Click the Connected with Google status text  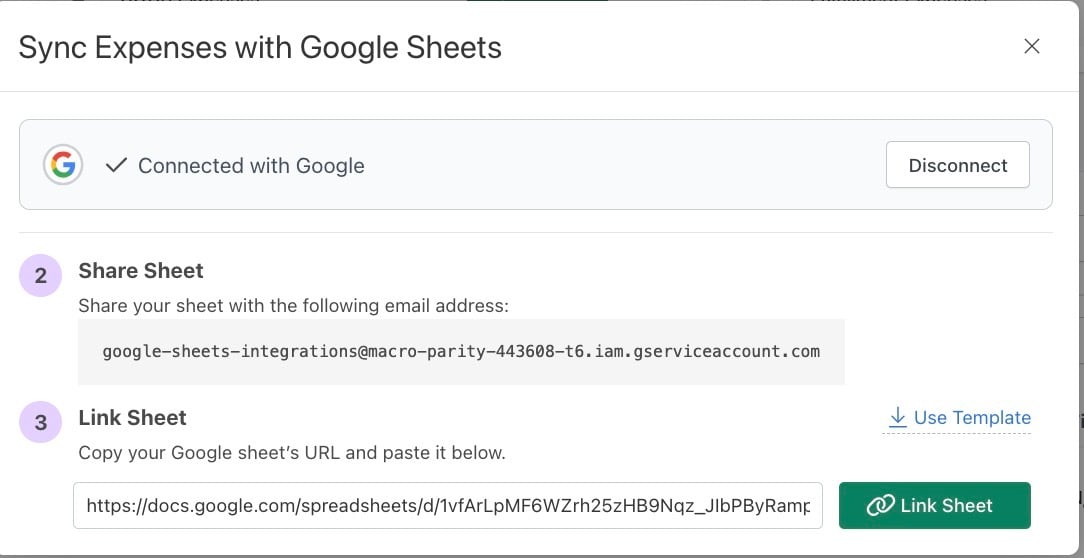coord(251,166)
